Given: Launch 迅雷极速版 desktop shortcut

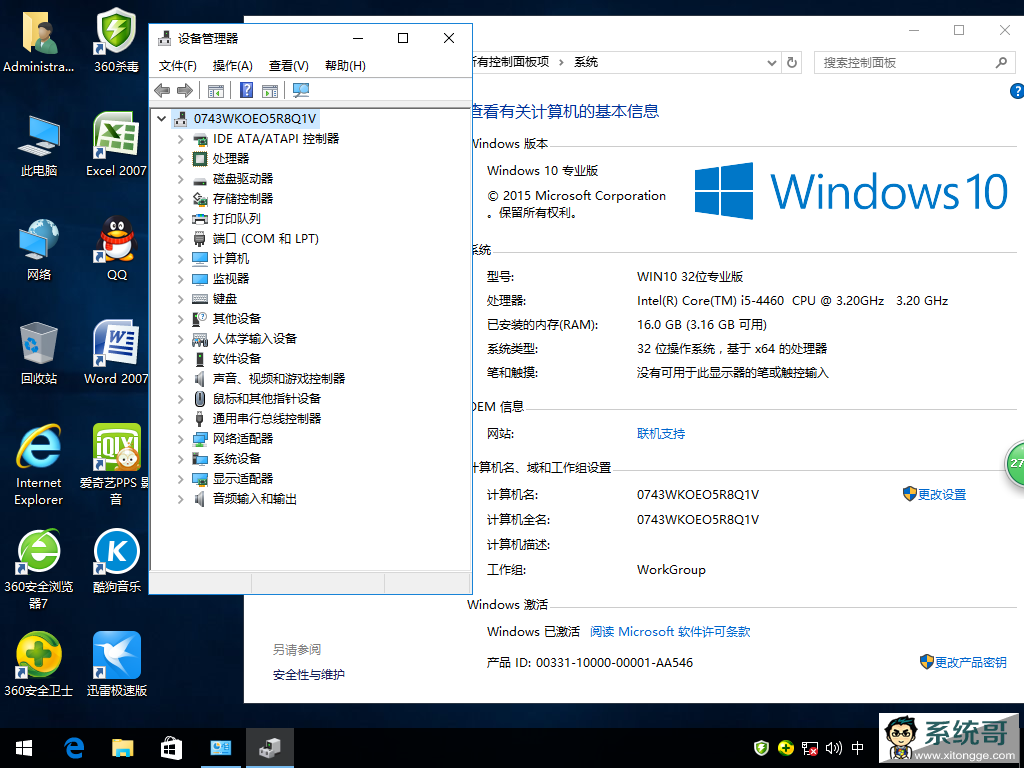Looking at the screenshot, I should coord(116,664).
